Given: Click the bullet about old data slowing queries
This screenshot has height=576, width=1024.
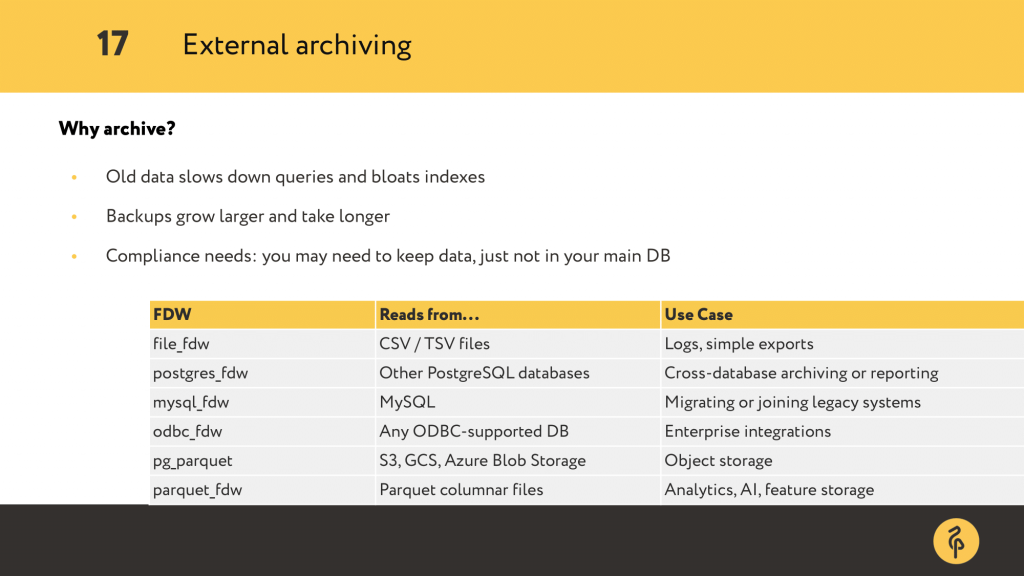Looking at the screenshot, I should (x=295, y=177).
